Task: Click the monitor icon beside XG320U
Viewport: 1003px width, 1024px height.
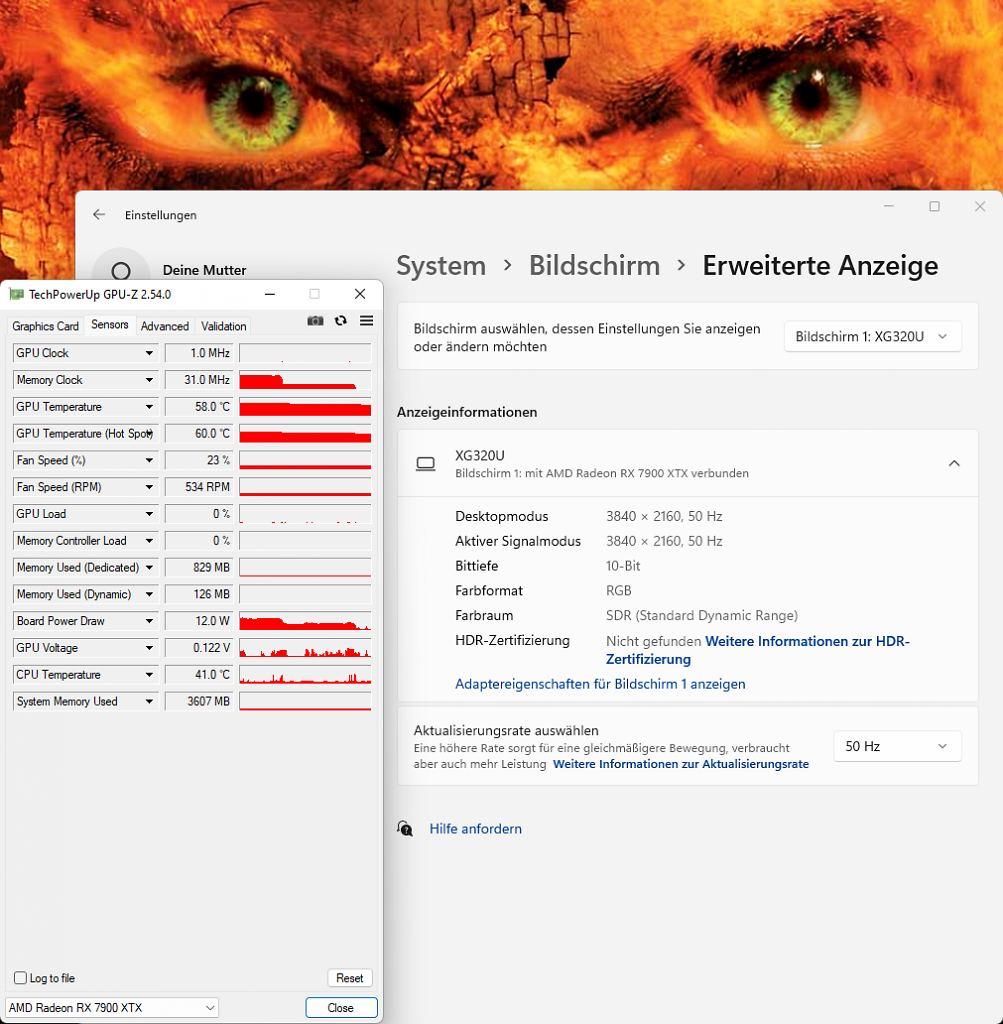Action: click(x=426, y=464)
